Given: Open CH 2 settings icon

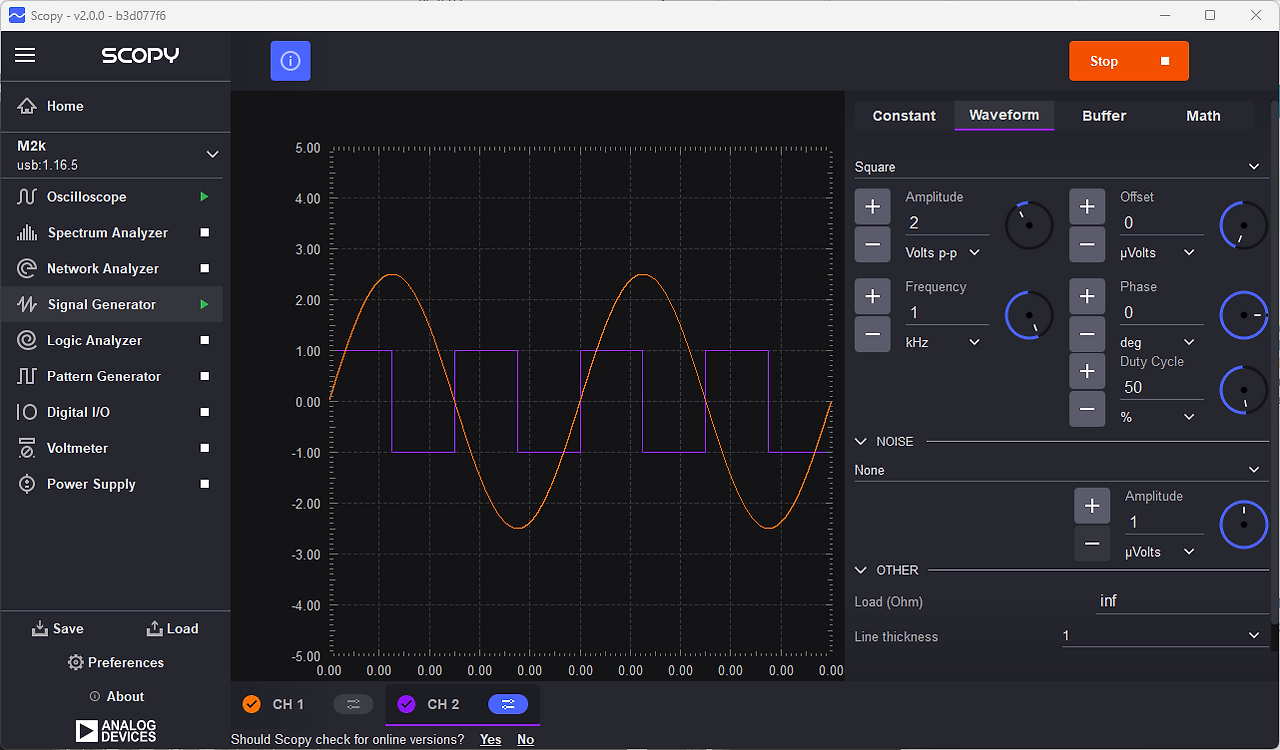Looking at the screenshot, I should pyautogui.click(x=508, y=705).
